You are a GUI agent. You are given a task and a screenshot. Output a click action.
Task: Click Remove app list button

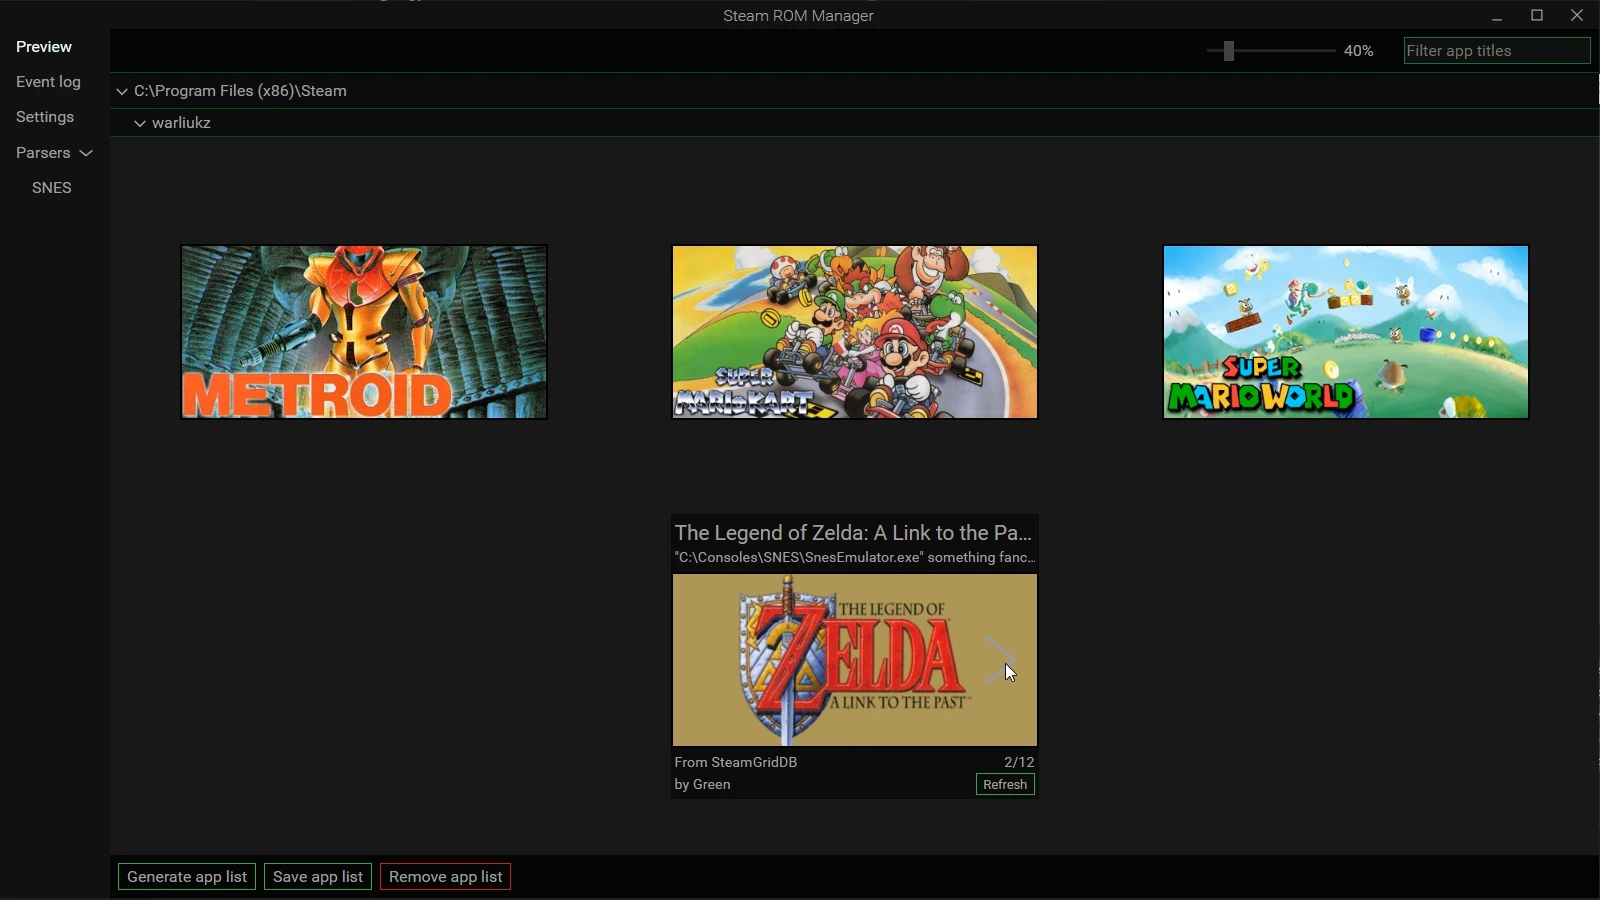tap(446, 877)
